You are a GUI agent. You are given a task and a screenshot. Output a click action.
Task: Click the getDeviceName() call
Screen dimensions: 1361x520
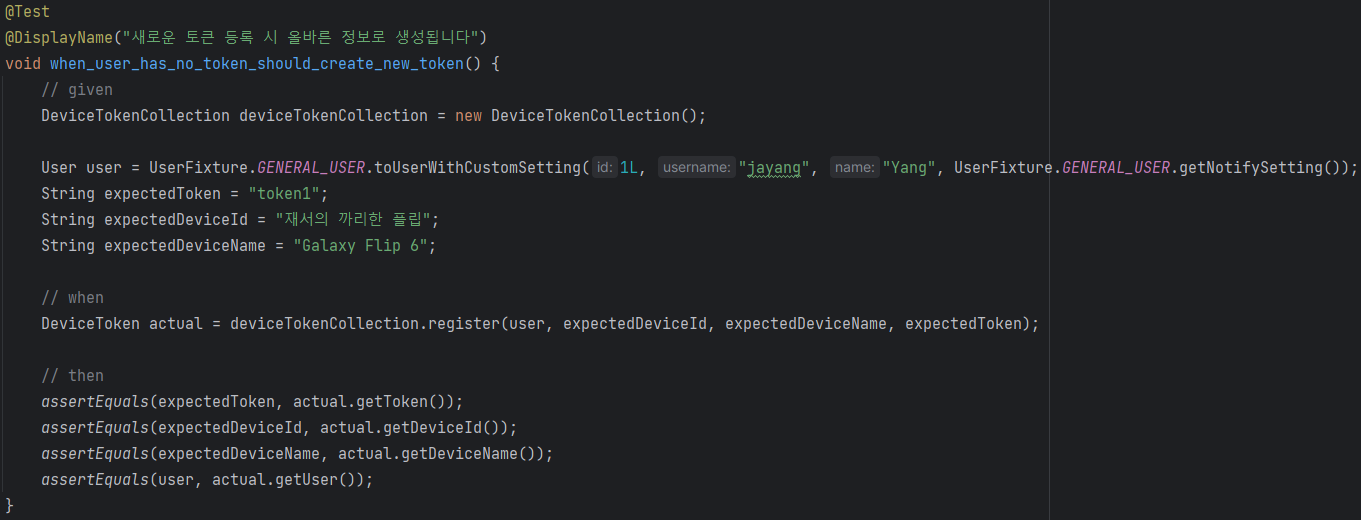pyautogui.click(x=471, y=453)
